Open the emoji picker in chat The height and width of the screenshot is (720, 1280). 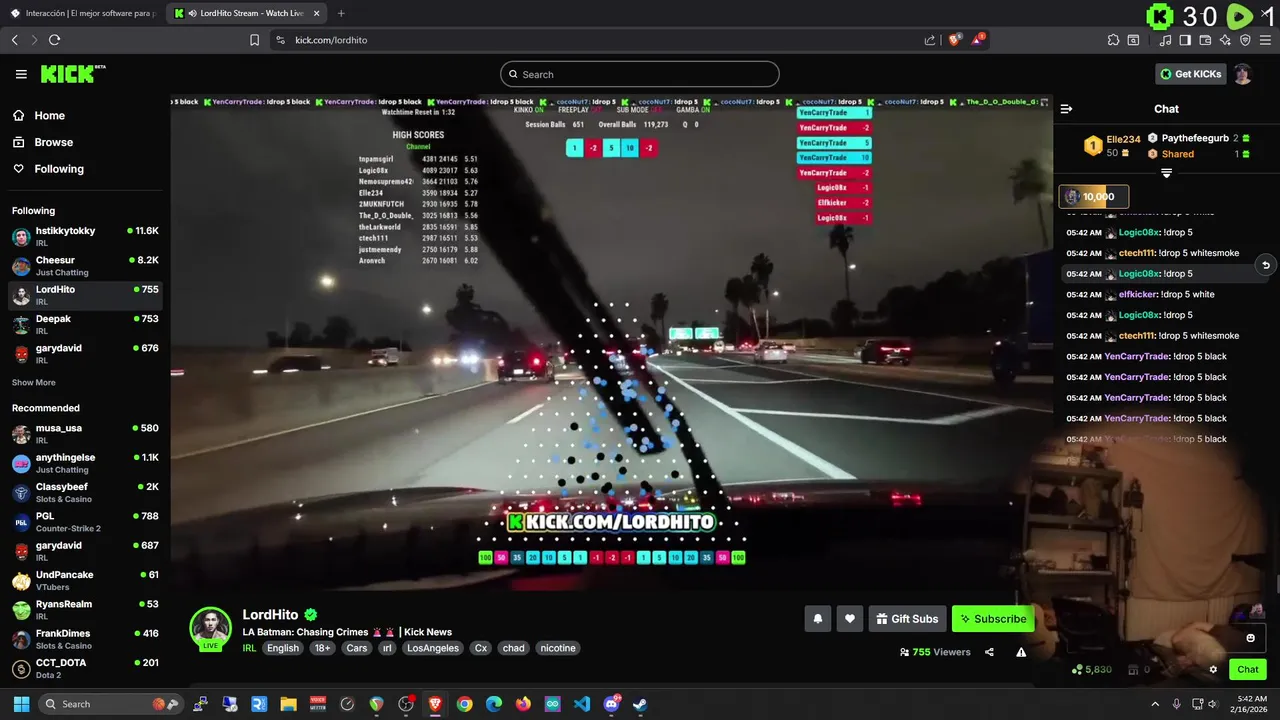[1250, 638]
